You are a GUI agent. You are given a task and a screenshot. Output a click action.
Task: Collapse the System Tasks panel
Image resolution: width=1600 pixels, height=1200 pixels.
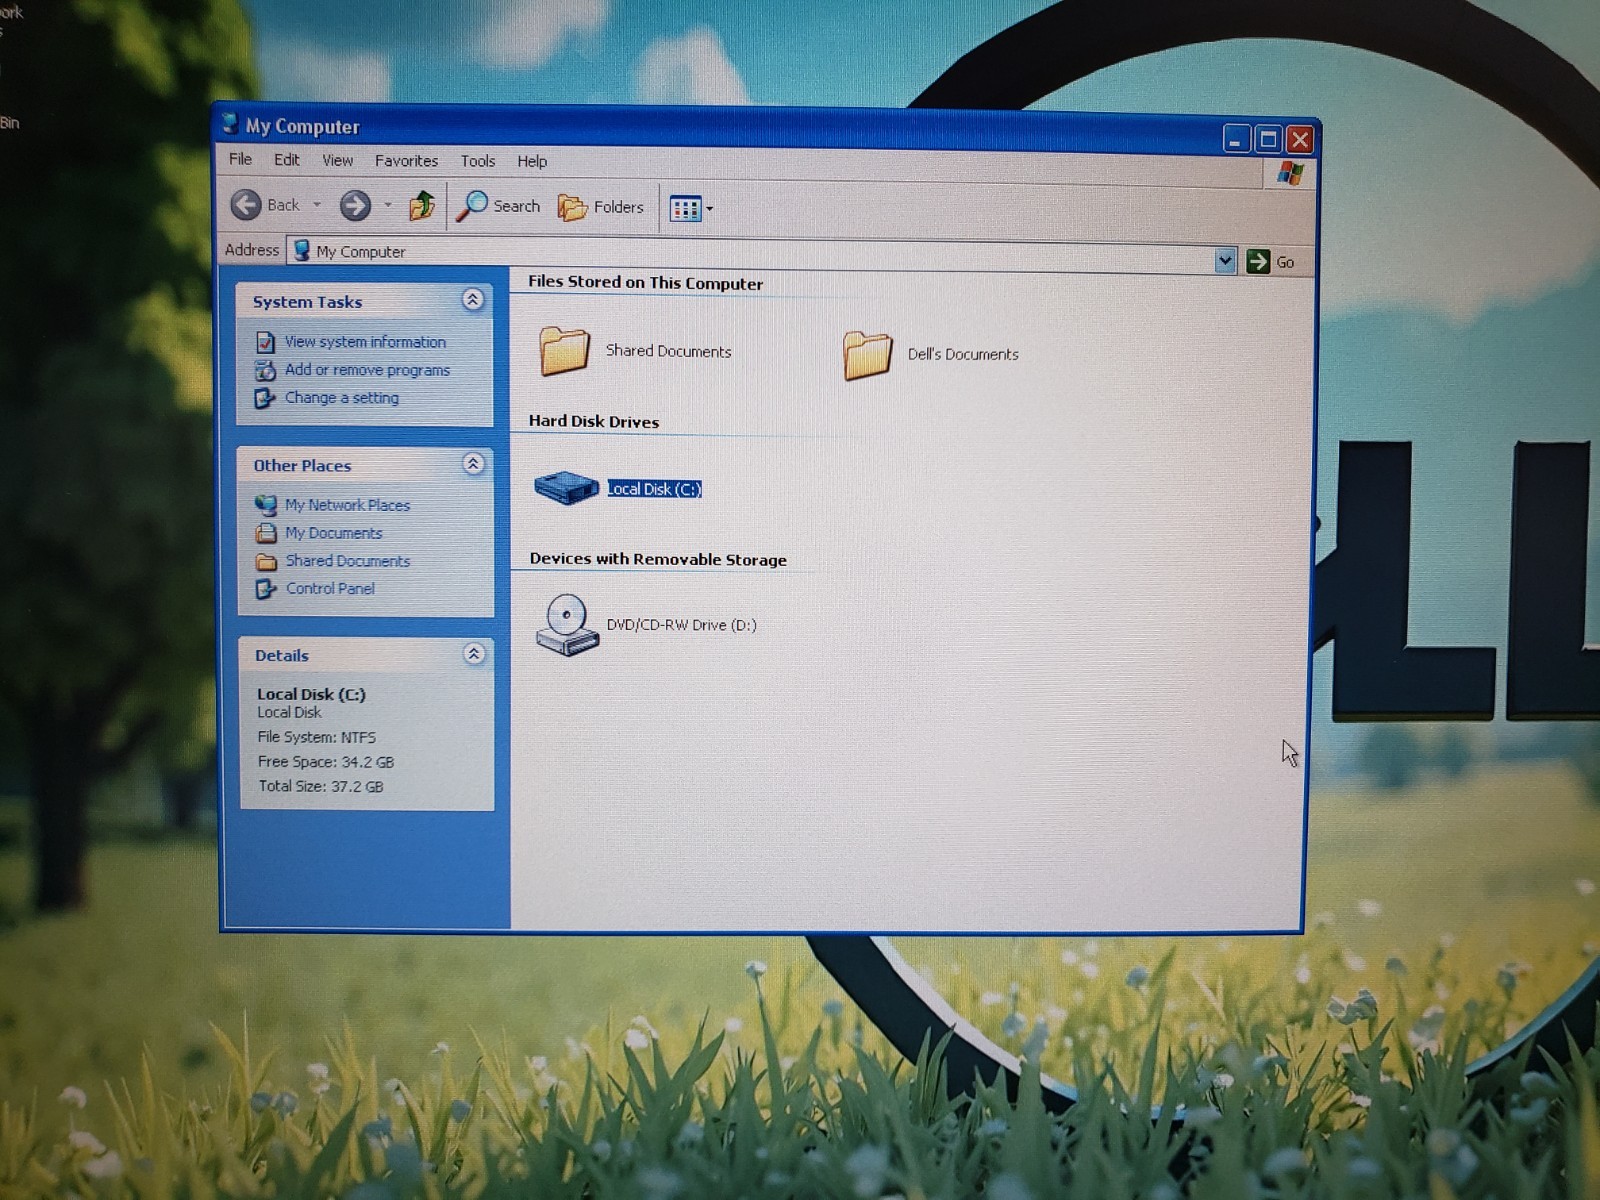click(x=473, y=299)
